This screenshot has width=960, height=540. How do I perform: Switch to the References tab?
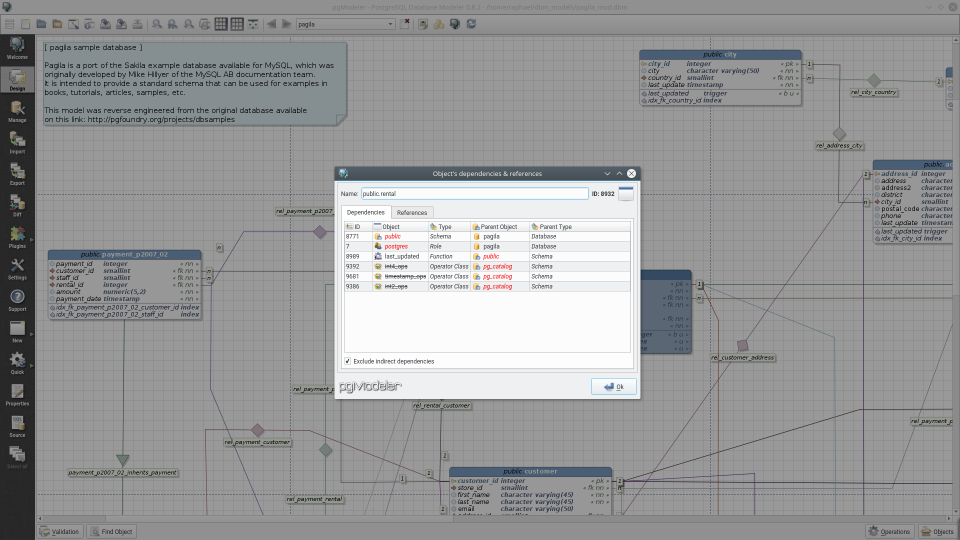click(x=412, y=212)
